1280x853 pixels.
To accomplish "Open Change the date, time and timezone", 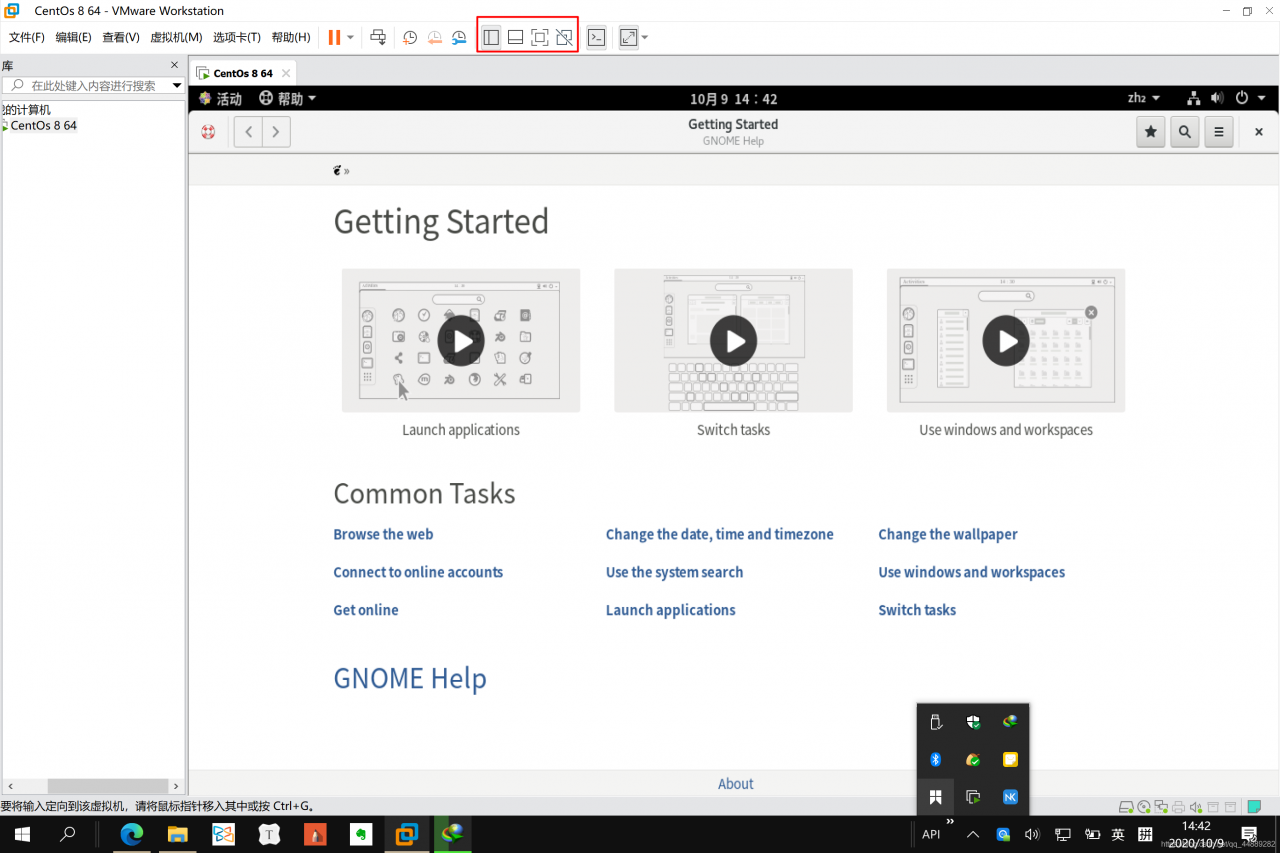I will (x=720, y=534).
